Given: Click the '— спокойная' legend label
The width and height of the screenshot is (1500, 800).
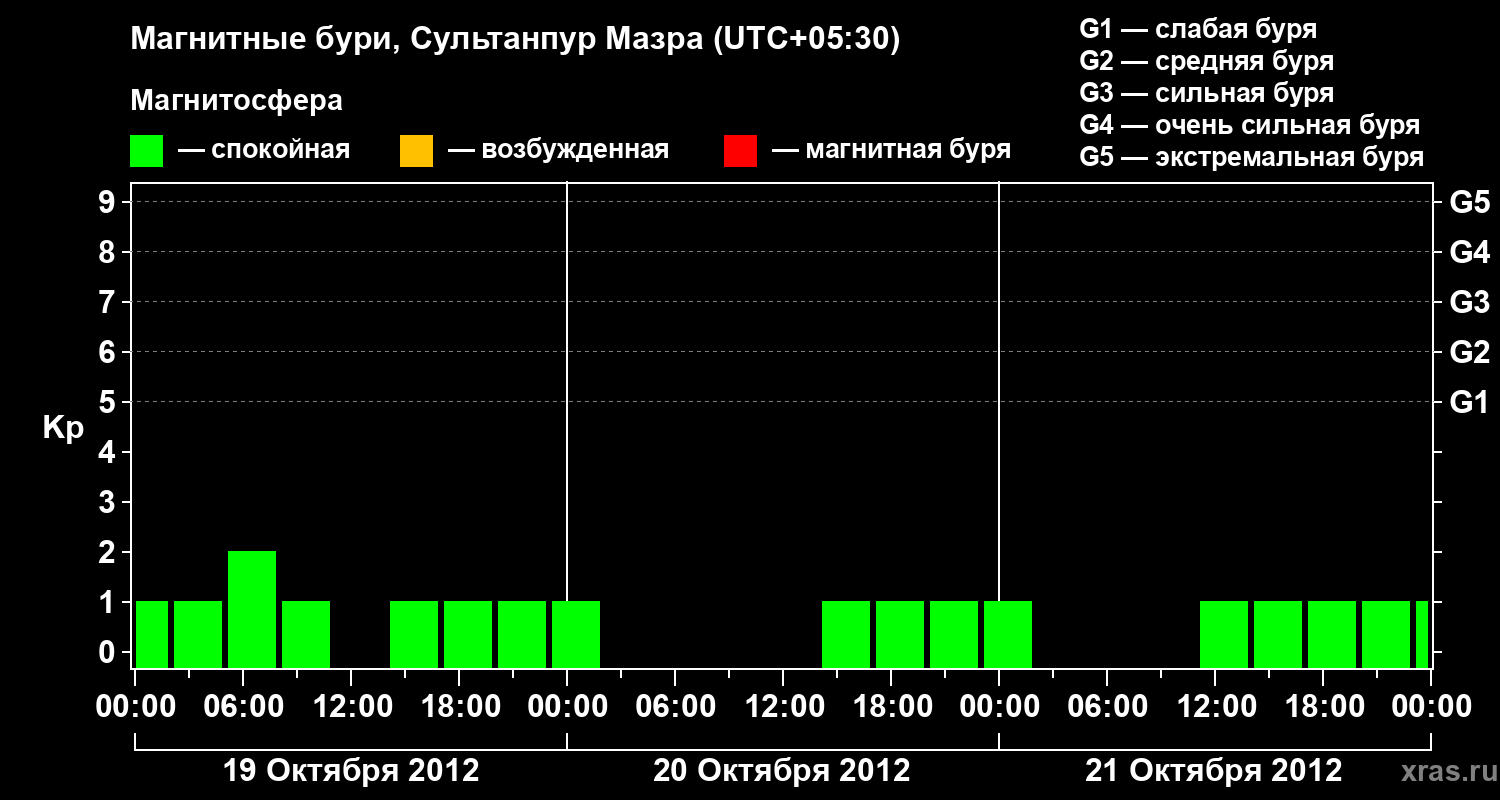Looking at the screenshot, I should coord(264,151).
